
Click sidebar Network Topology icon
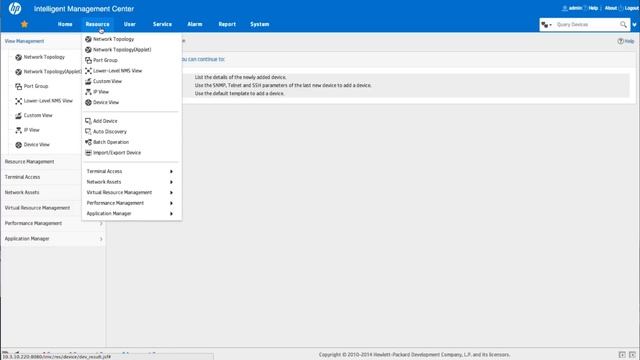pyautogui.click(x=18, y=58)
